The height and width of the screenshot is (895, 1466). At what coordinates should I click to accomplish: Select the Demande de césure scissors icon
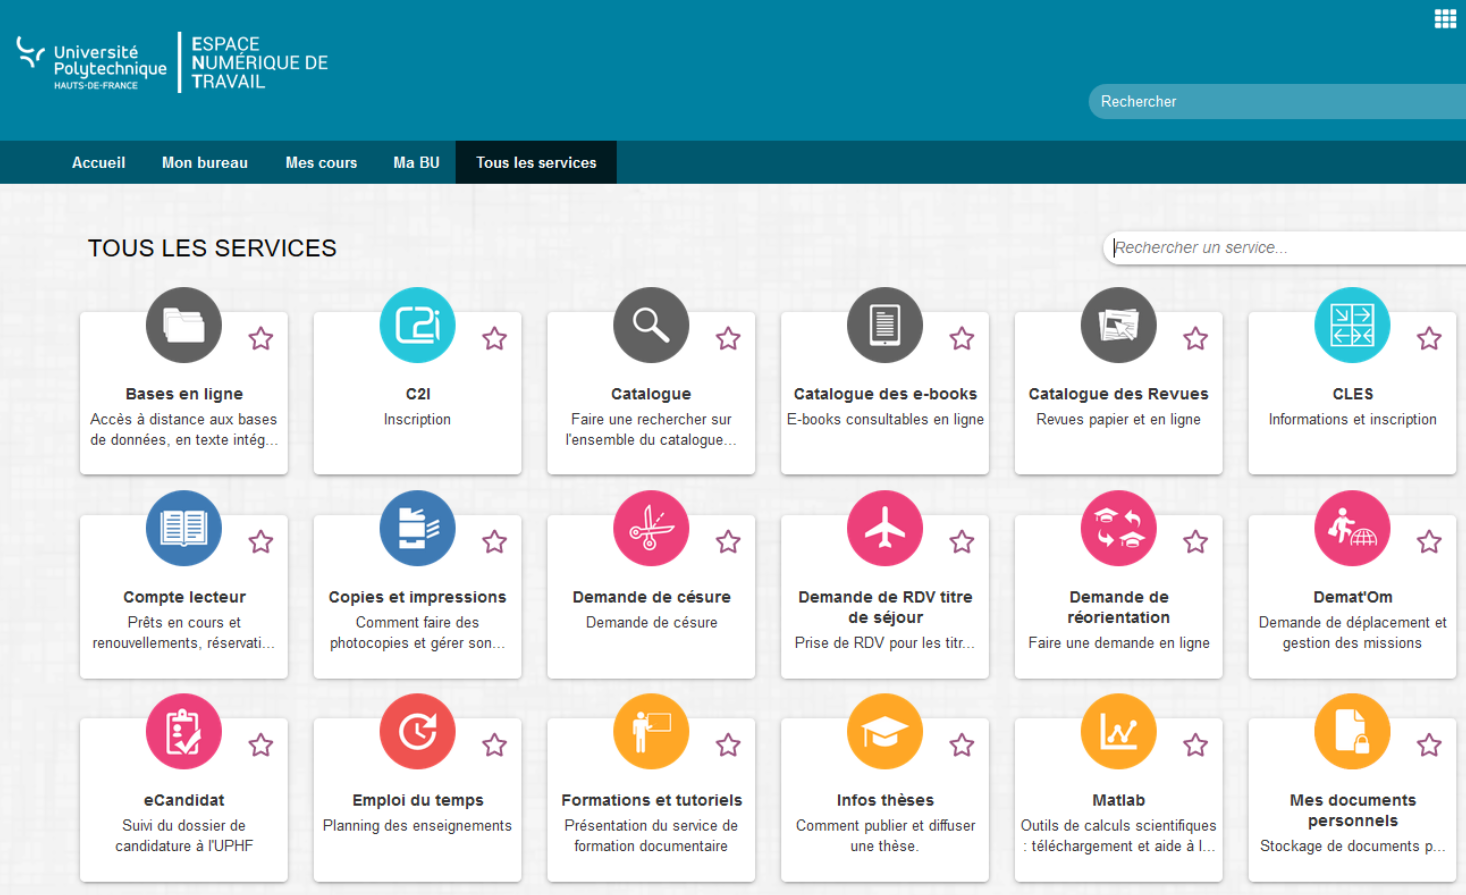click(x=651, y=528)
